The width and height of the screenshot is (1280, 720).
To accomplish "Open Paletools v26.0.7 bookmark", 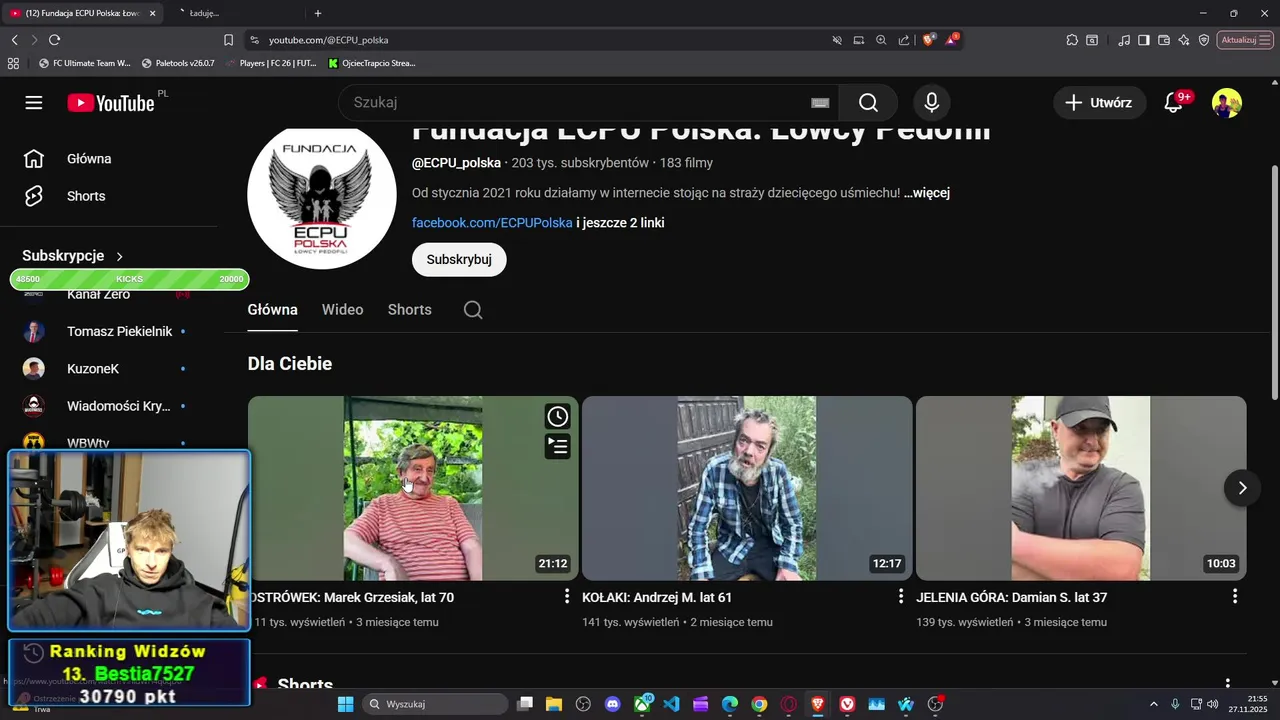I will pos(178,63).
